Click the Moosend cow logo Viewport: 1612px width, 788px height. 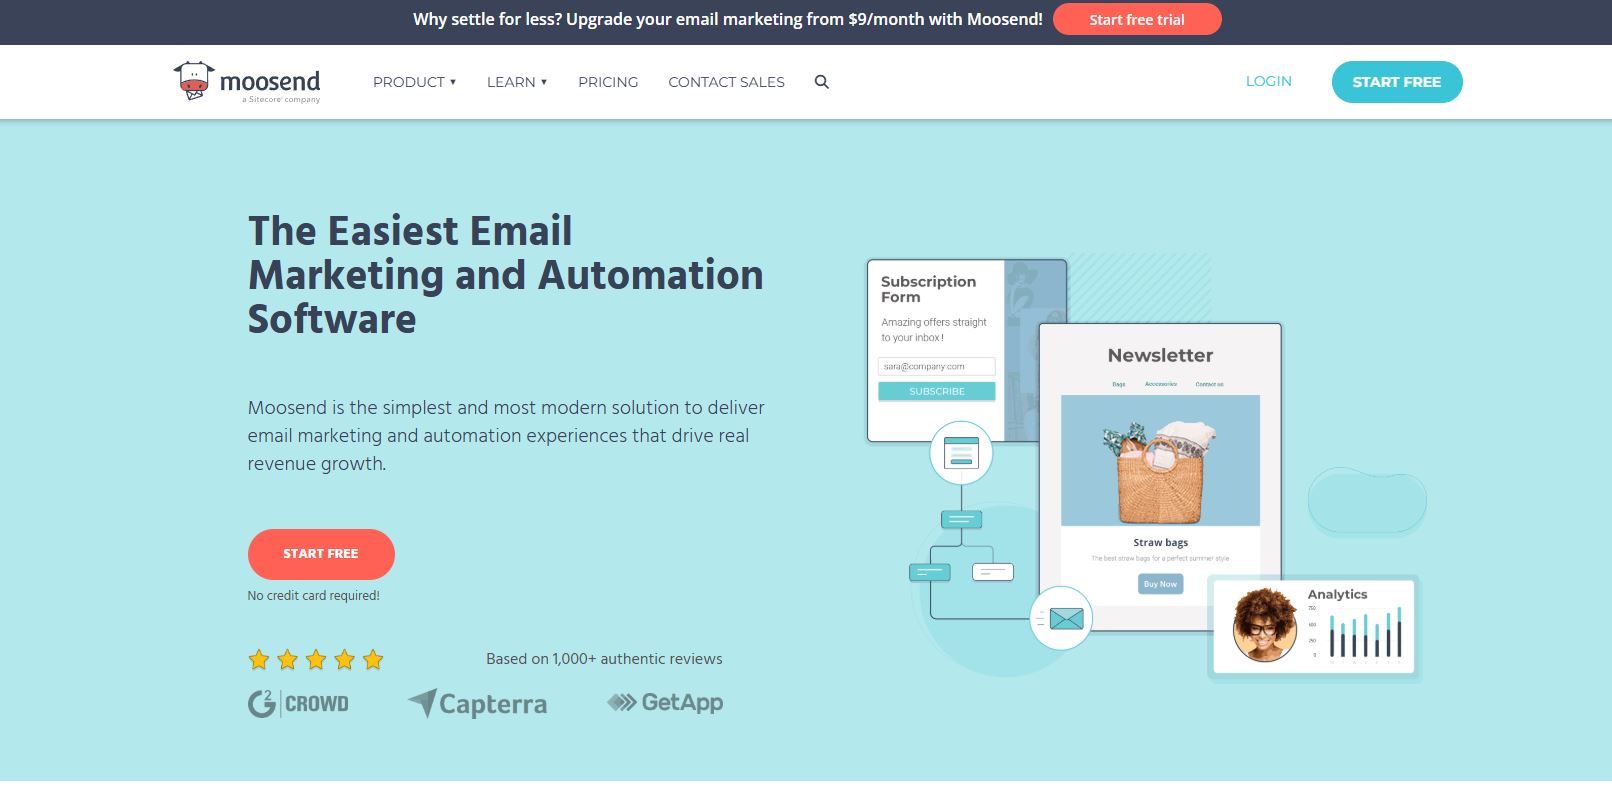(247, 82)
